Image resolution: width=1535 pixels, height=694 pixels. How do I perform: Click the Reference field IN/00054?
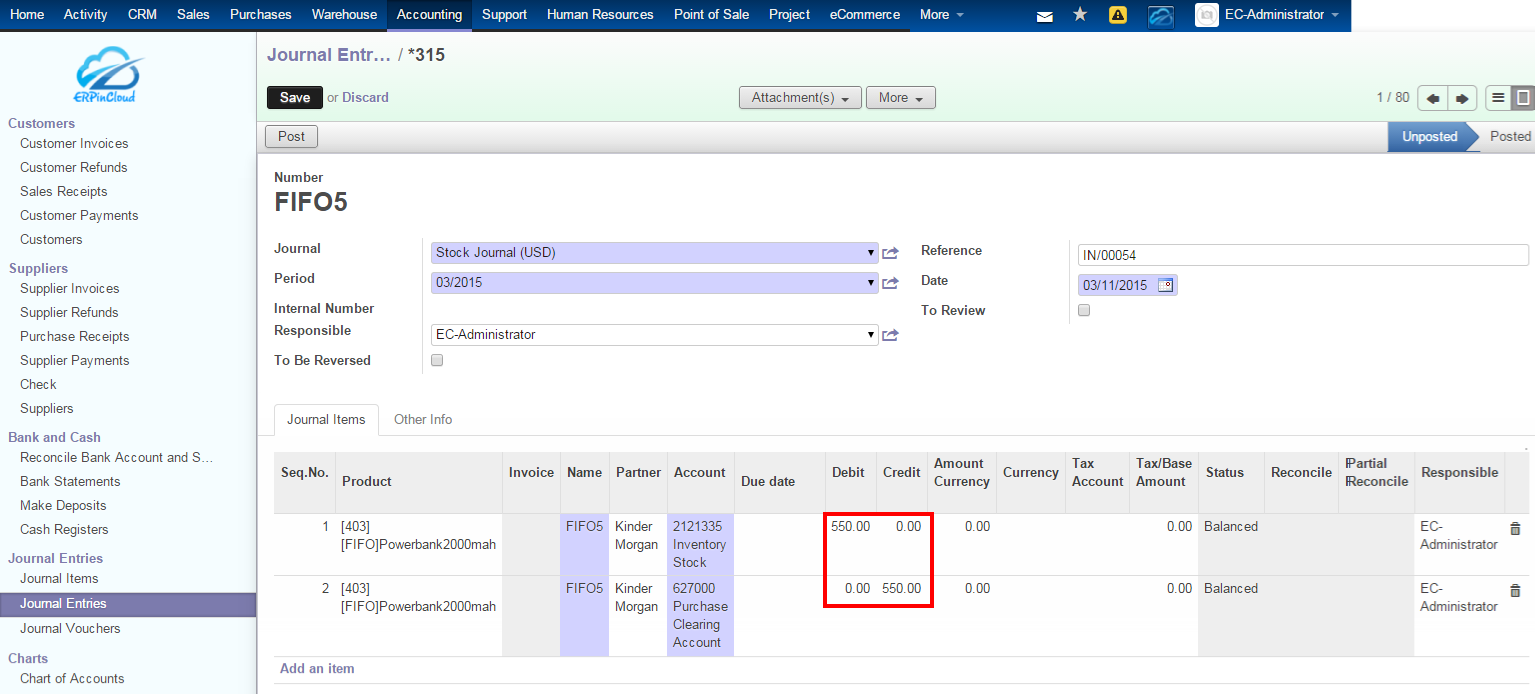(x=1303, y=255)
